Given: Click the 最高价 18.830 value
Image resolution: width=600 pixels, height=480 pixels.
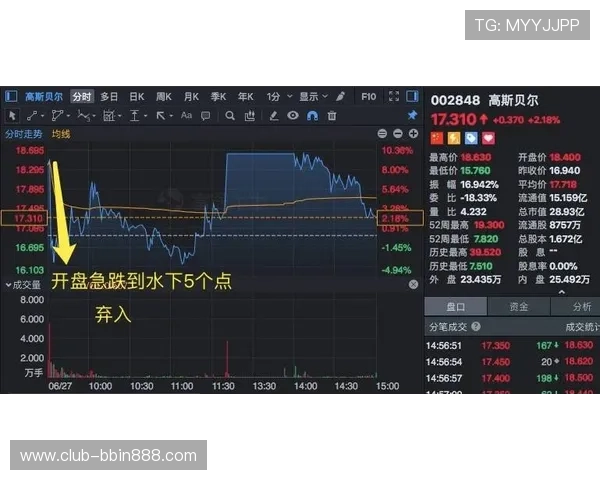Looking at the screenshot, I should click(476, 157).
